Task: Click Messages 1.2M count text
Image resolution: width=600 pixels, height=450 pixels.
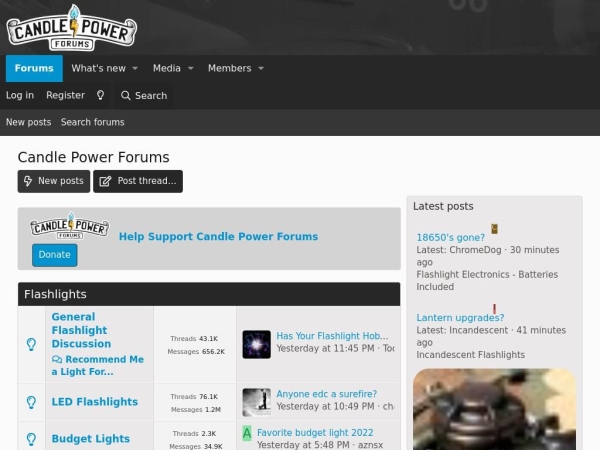Action: pyautogui.click(x=196, y=409)
